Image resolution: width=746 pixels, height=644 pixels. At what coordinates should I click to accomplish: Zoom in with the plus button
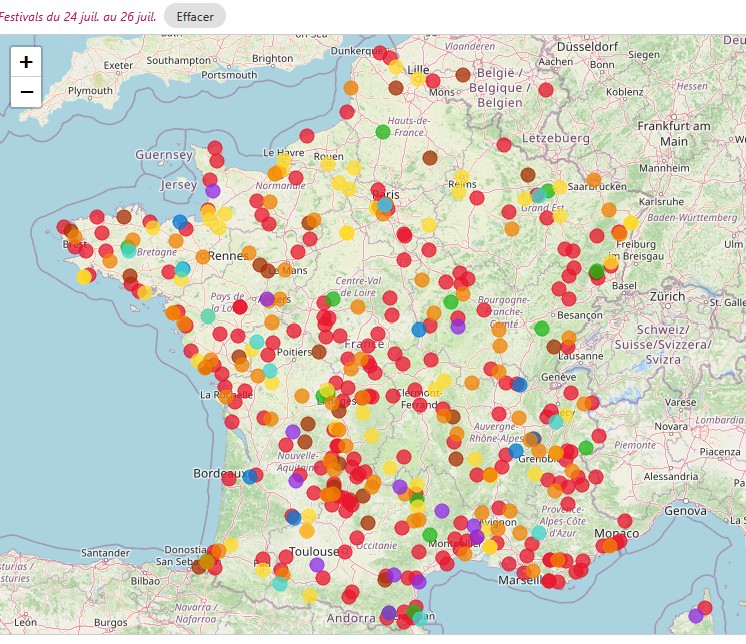click(26, 62)
